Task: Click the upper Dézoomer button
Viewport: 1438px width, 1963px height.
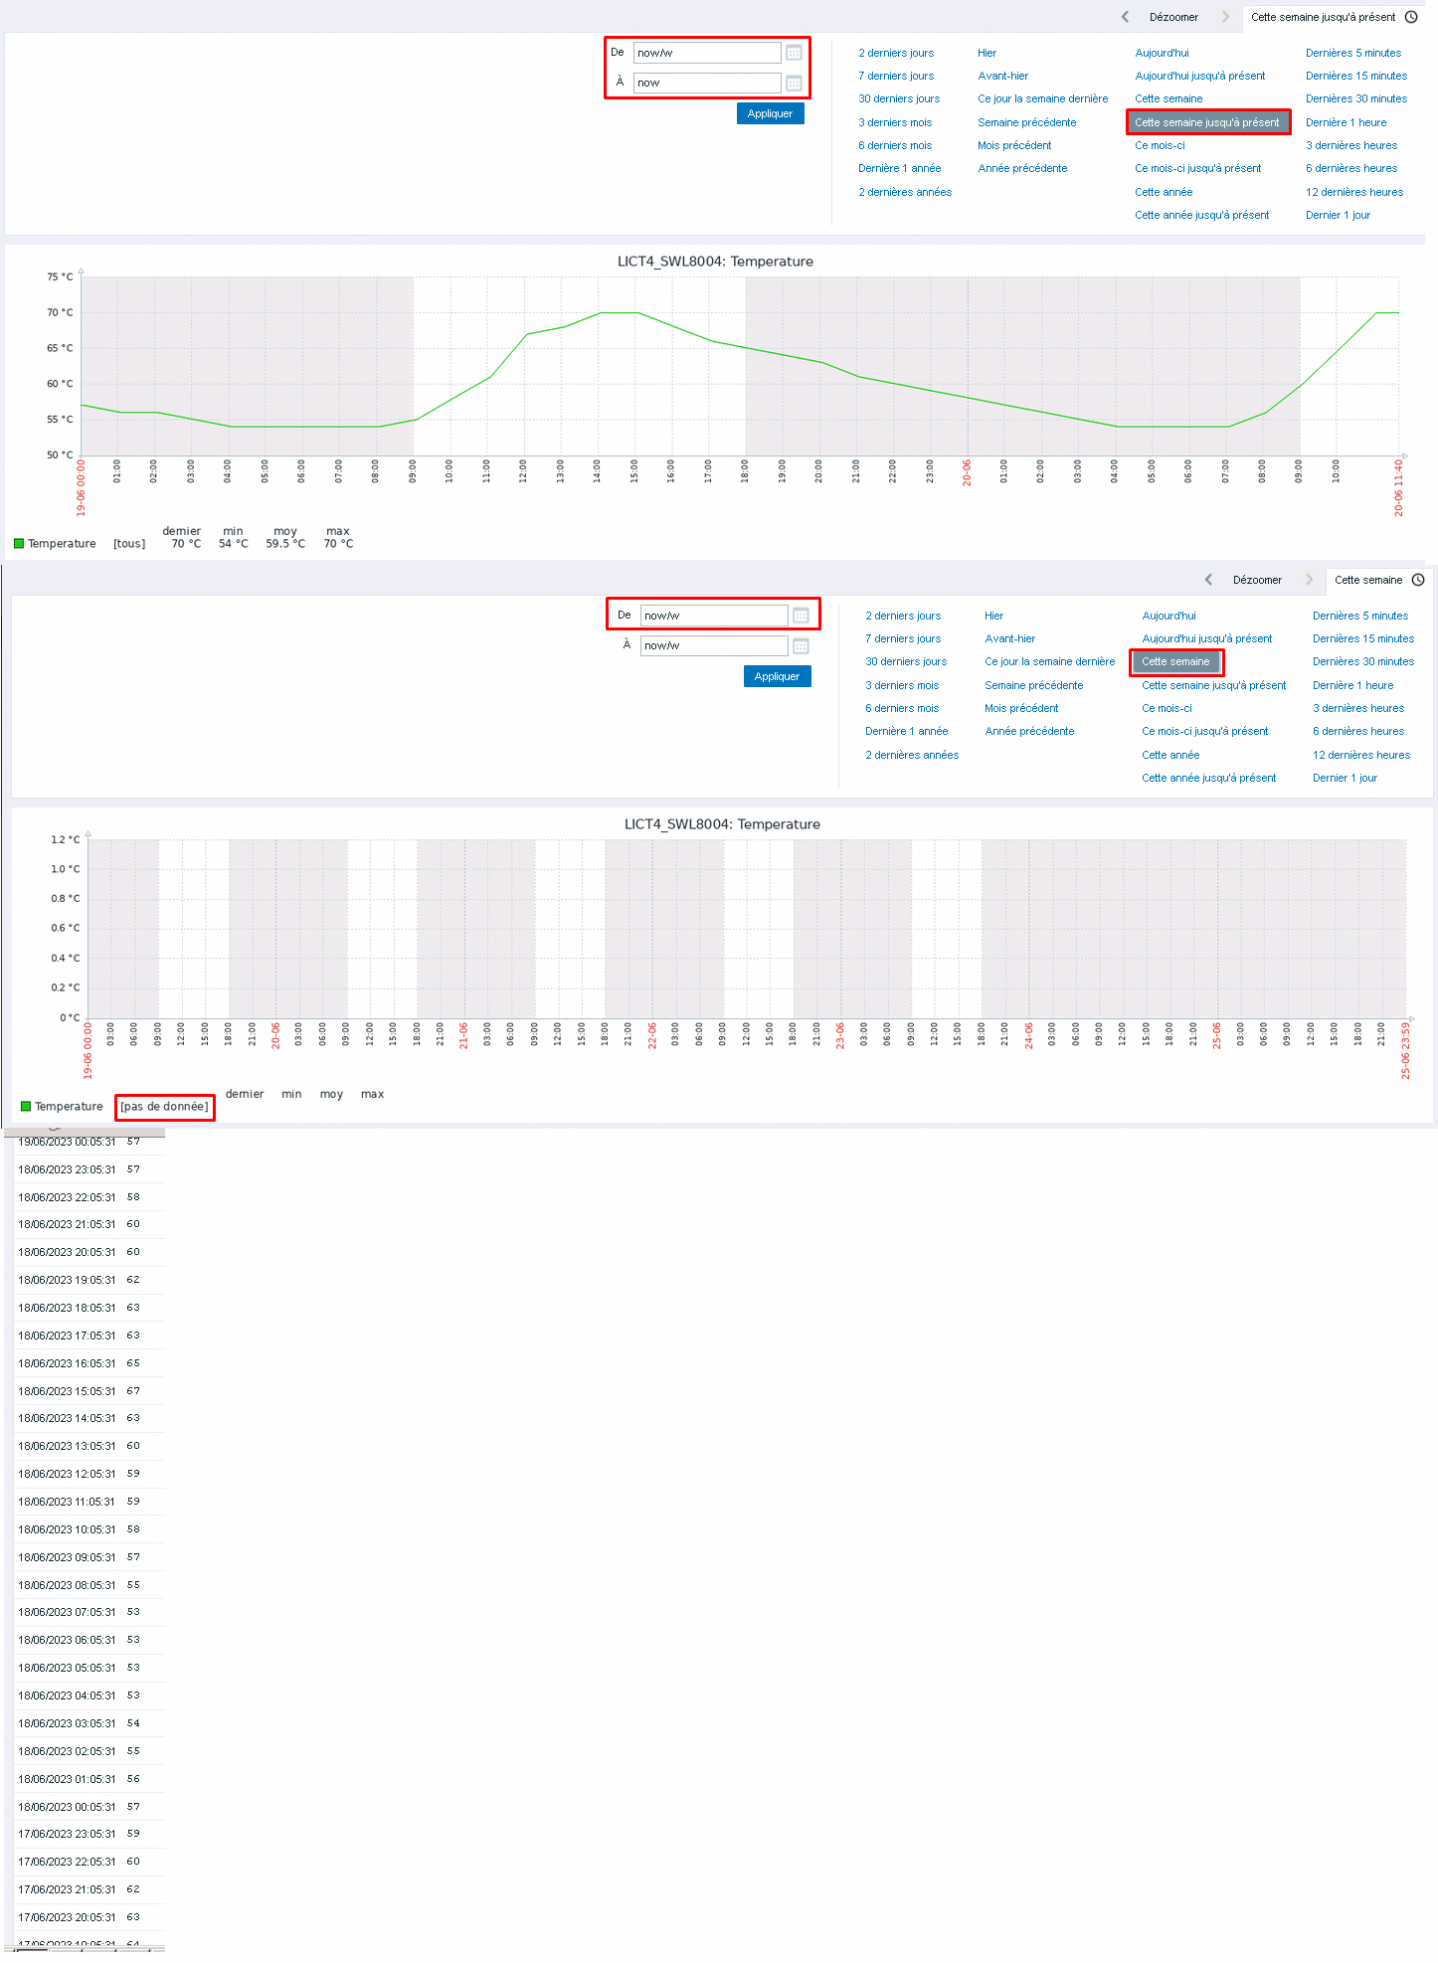Action: [x=1173, y=17]
